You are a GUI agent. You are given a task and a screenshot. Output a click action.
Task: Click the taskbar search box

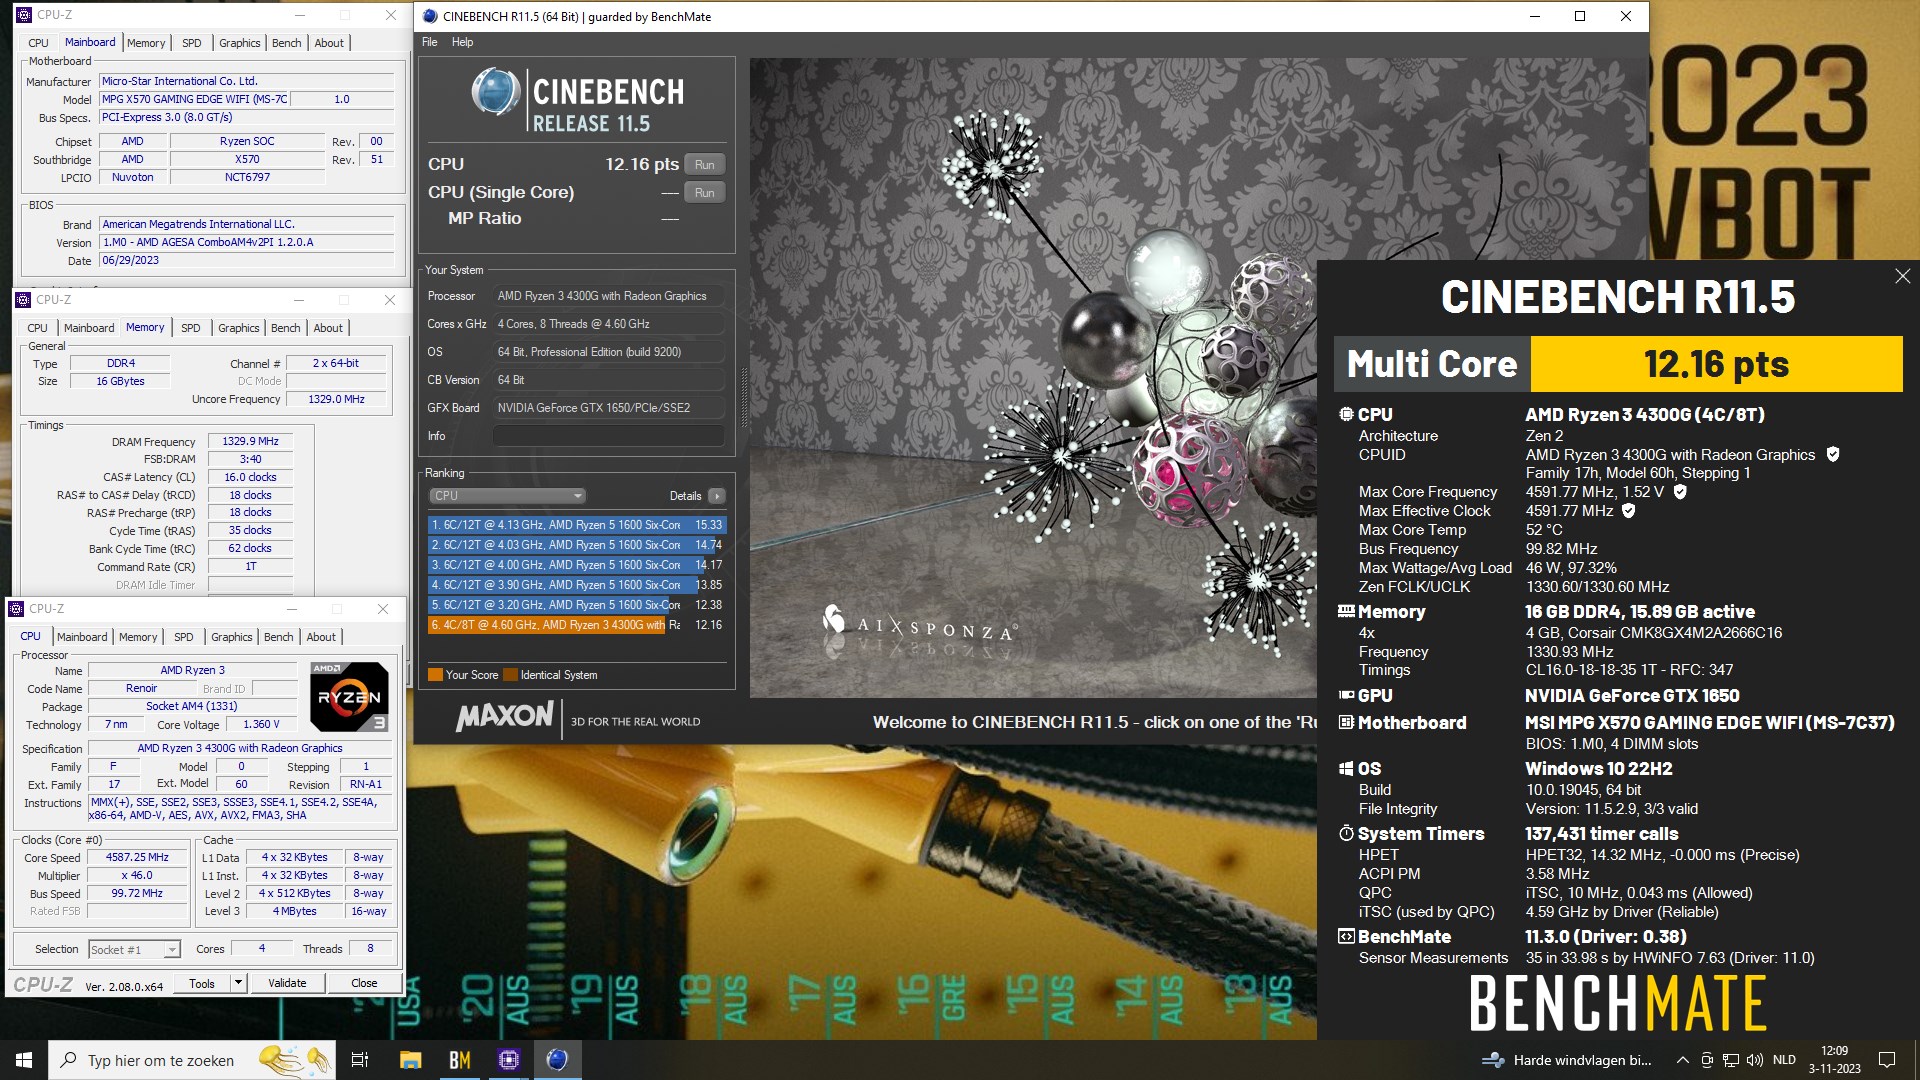[x=191, y=1060]
